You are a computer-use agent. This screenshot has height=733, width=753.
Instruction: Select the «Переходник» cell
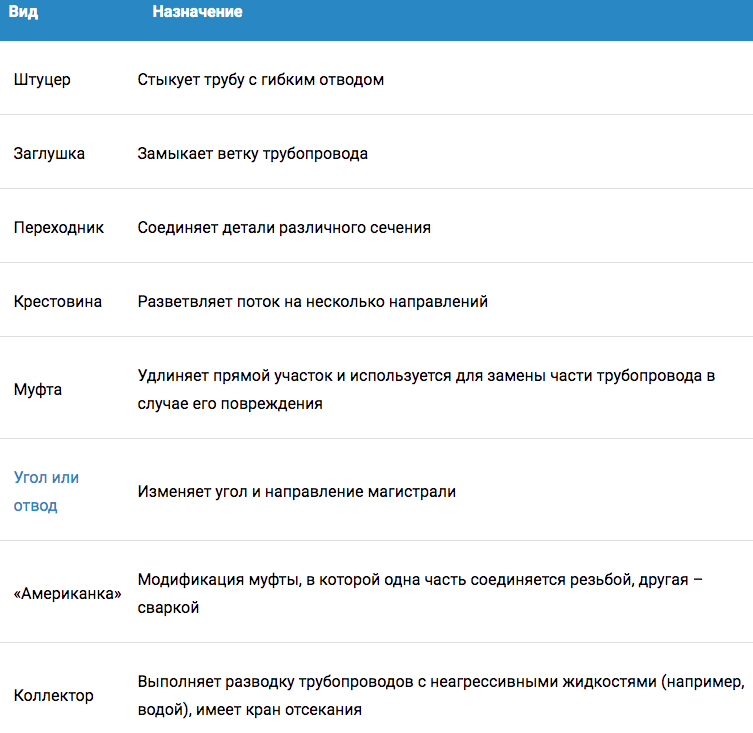click(x=59, y=227)
